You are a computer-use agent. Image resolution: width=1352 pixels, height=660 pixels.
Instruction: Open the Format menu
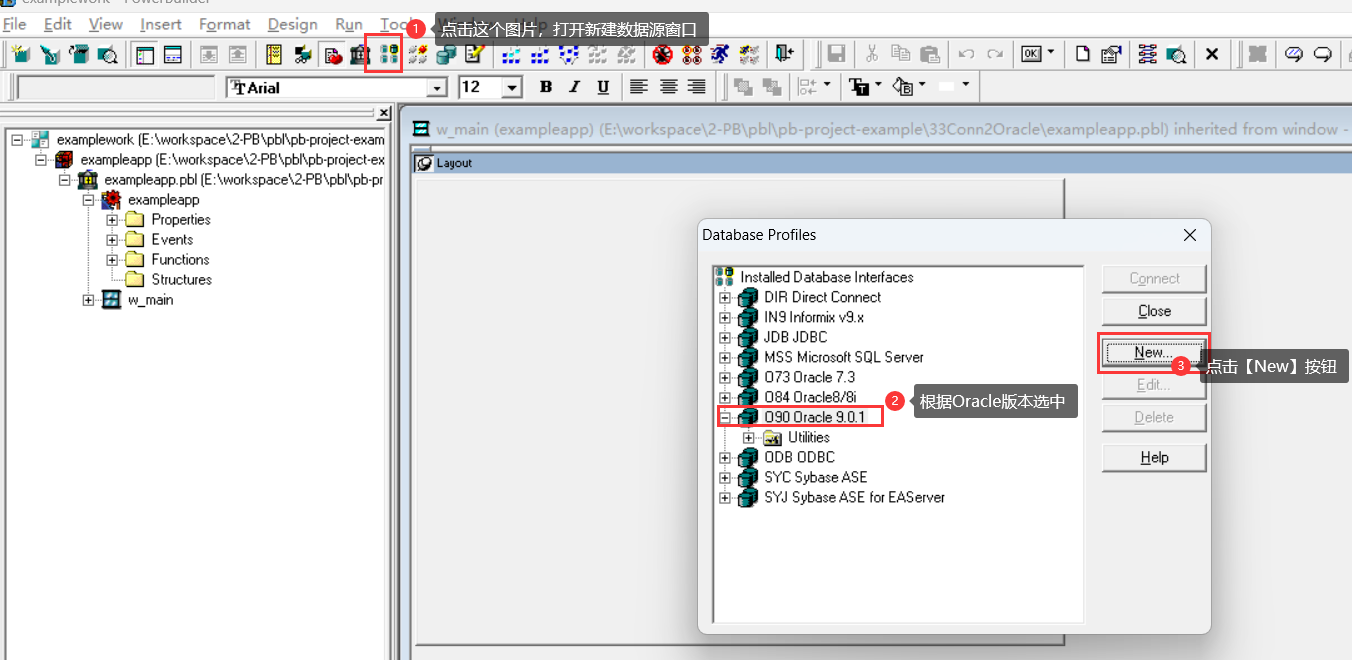point(225,24)
